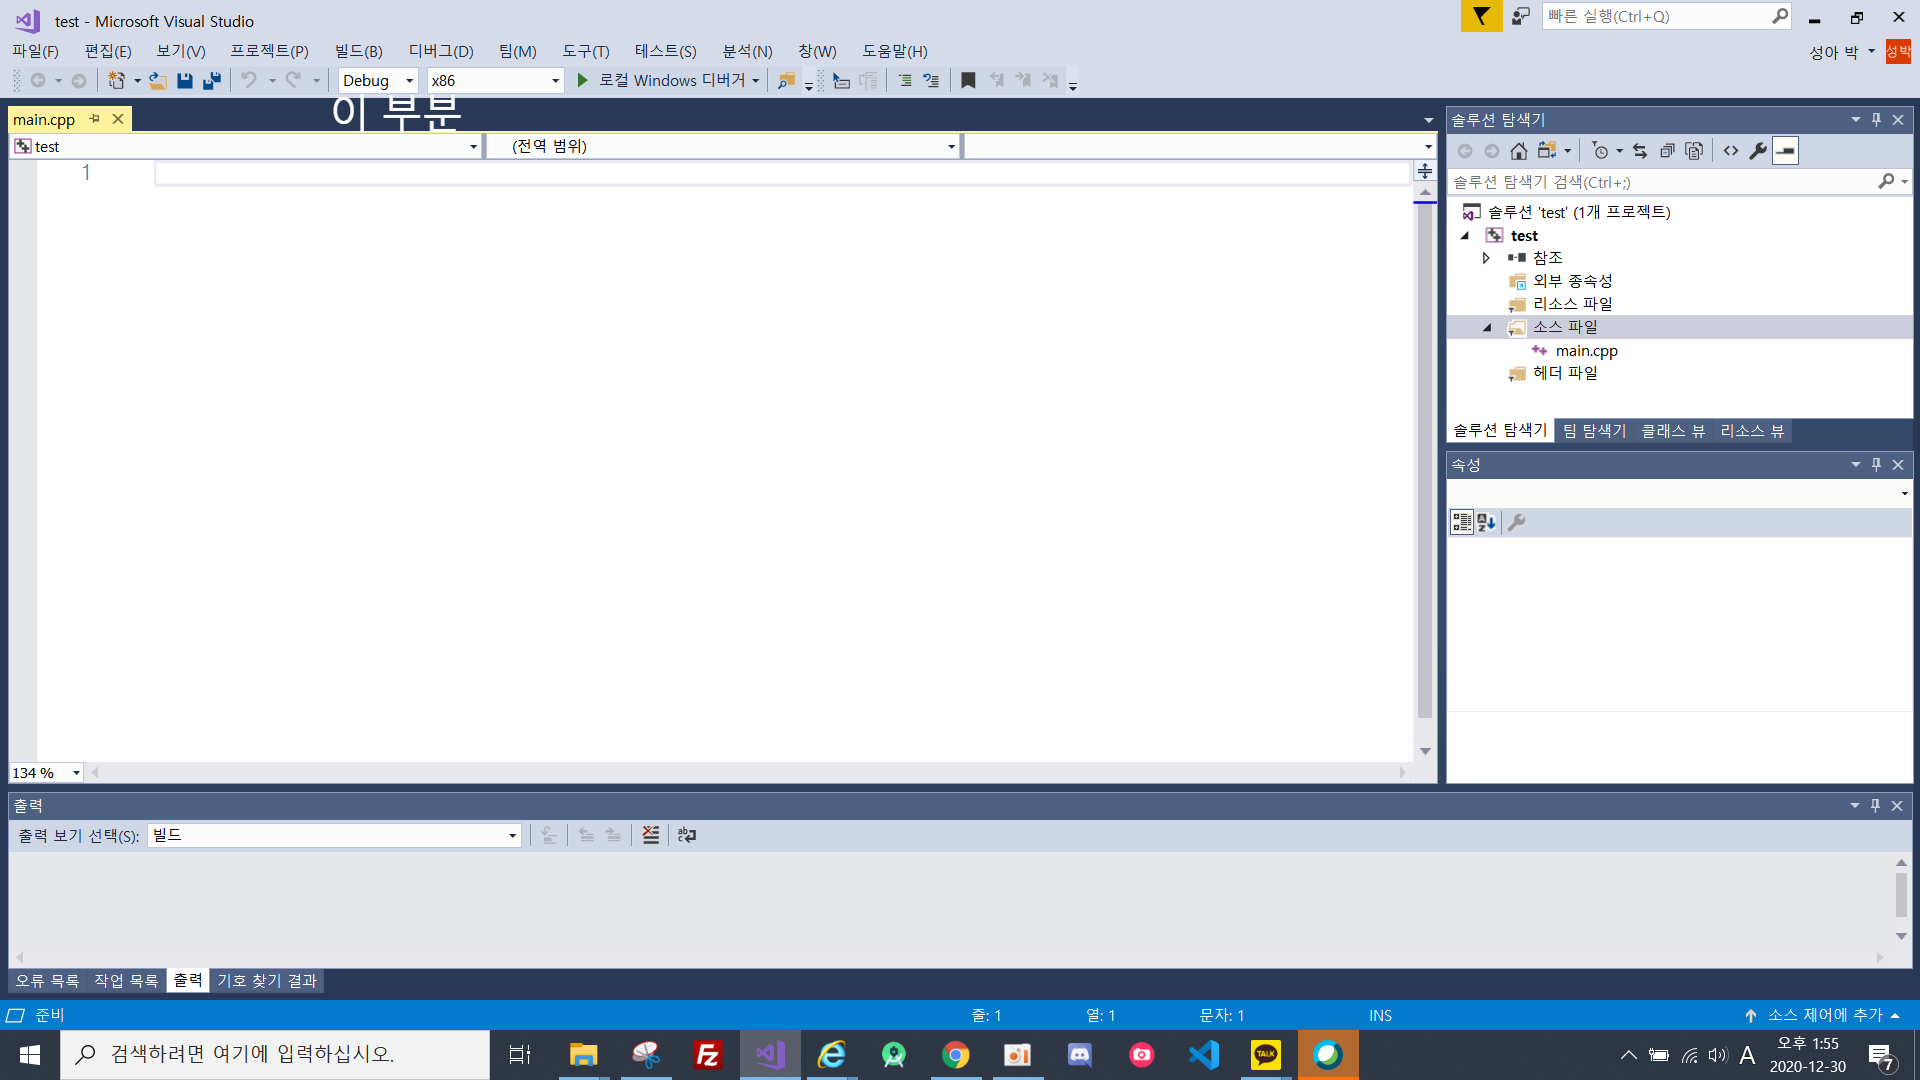Image resolution: width=1920 pixels, height=1080 pixels.
Task: Open the 빌드(B) menu
Action: click(x=358, y=51)
